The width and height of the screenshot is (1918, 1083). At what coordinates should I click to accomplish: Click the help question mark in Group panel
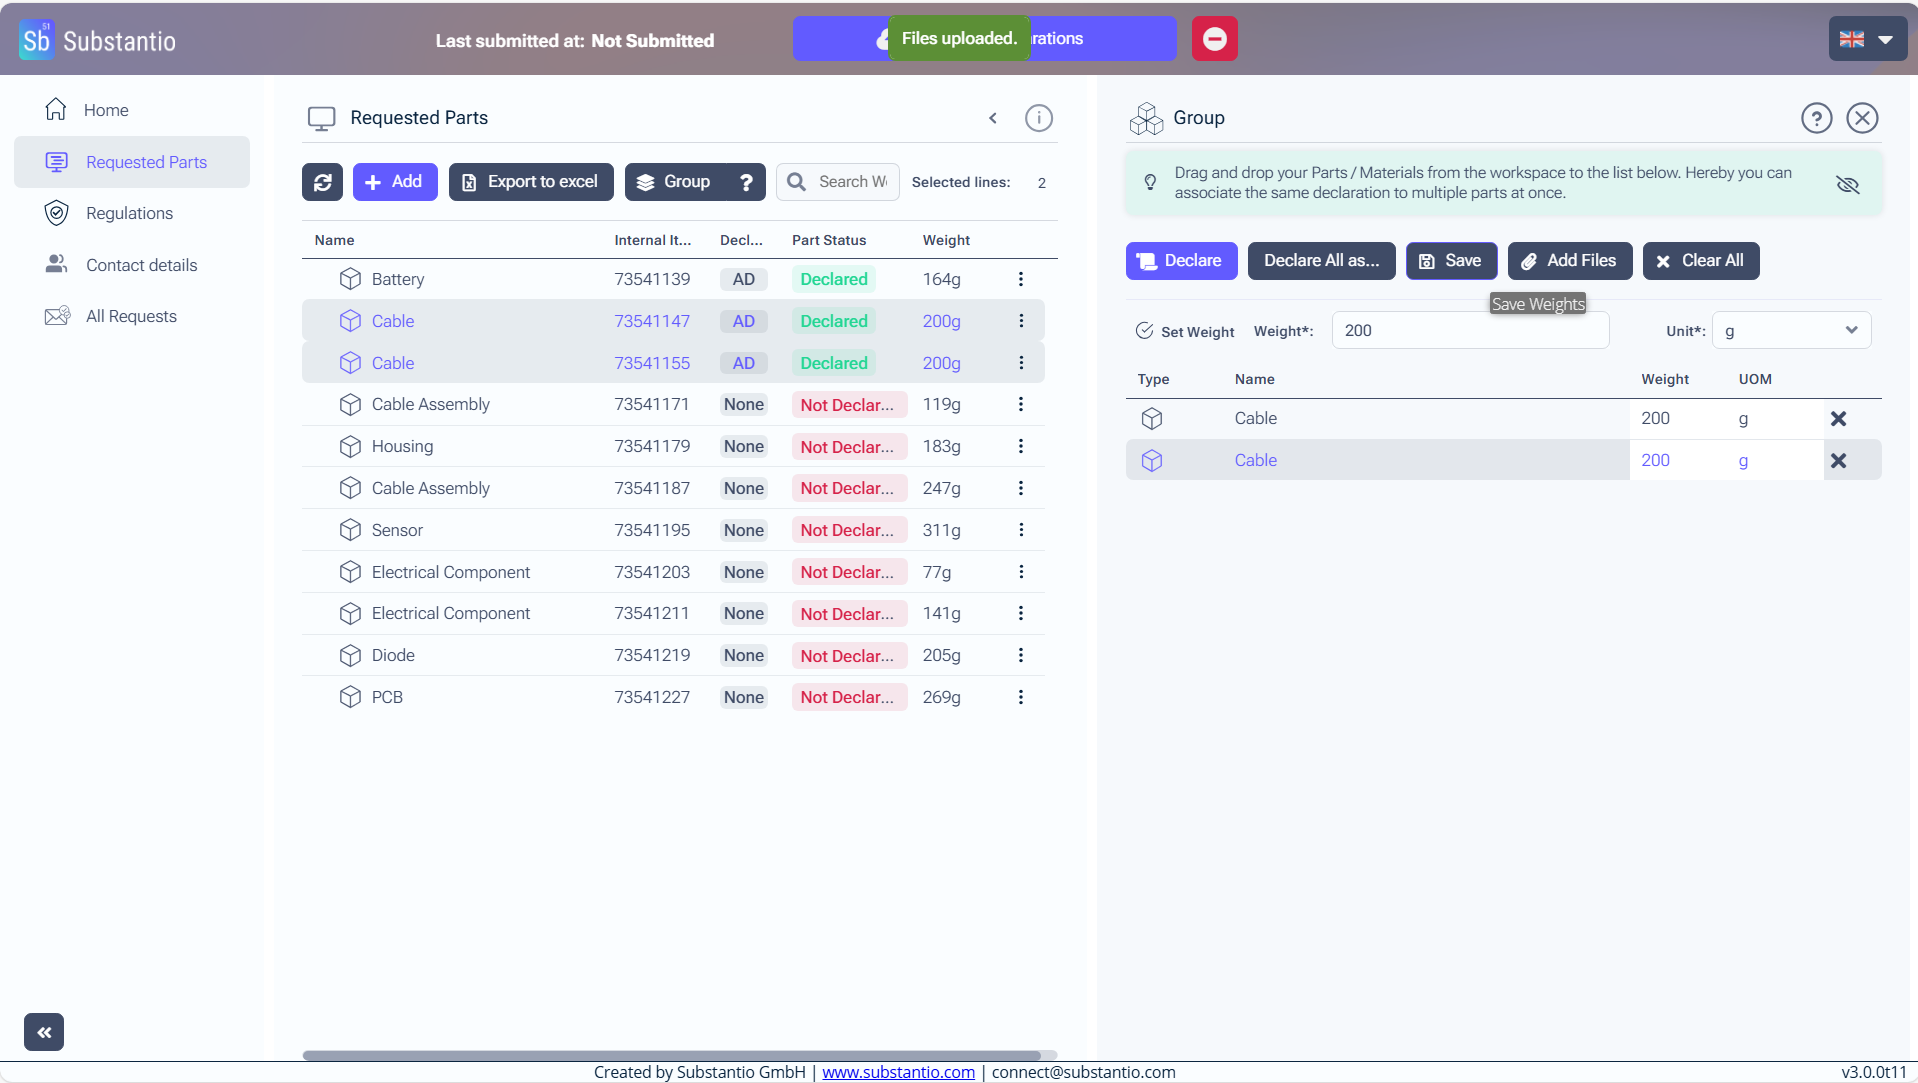coord(1816,118)
